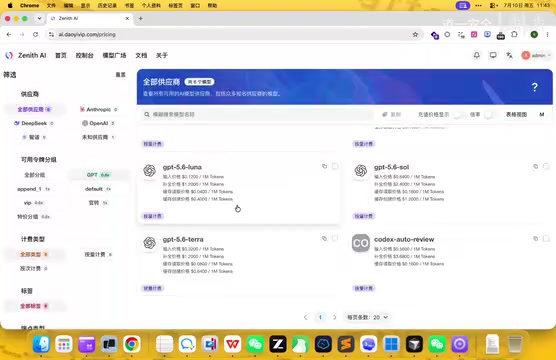Click the monitor theme icon in header
This screenshot has height=360, width=556.
[x=493, y=55]
